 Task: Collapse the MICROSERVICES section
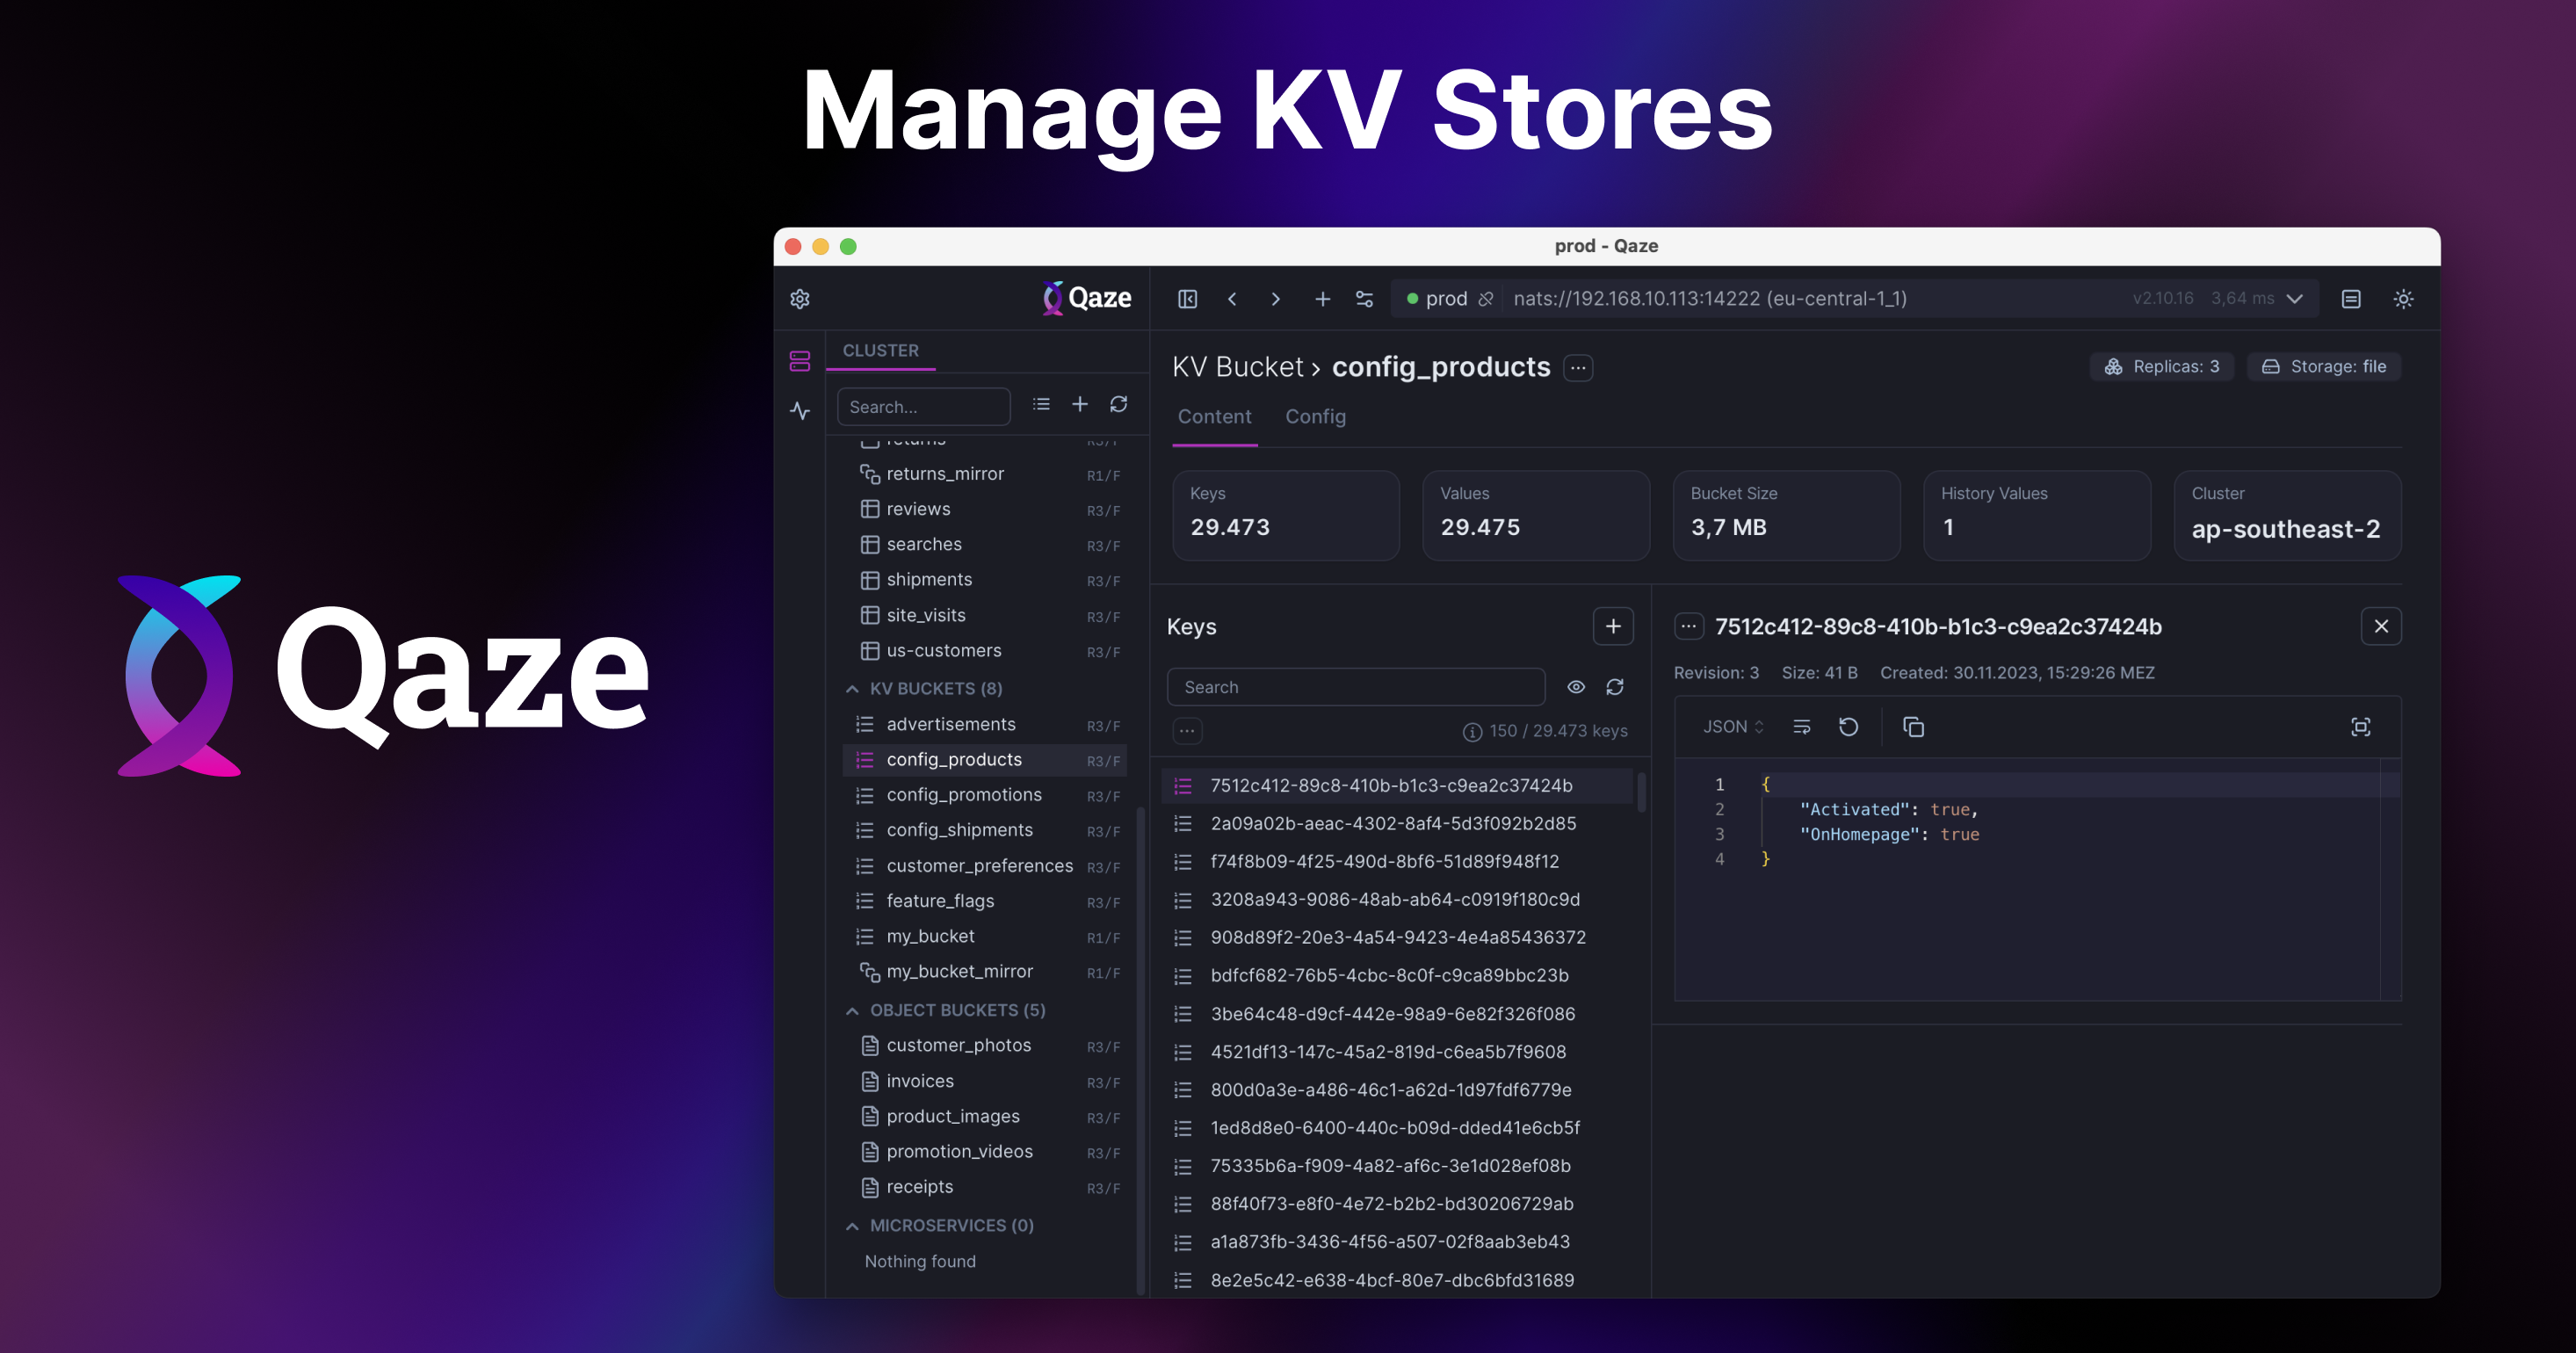tap(852, 1226)
